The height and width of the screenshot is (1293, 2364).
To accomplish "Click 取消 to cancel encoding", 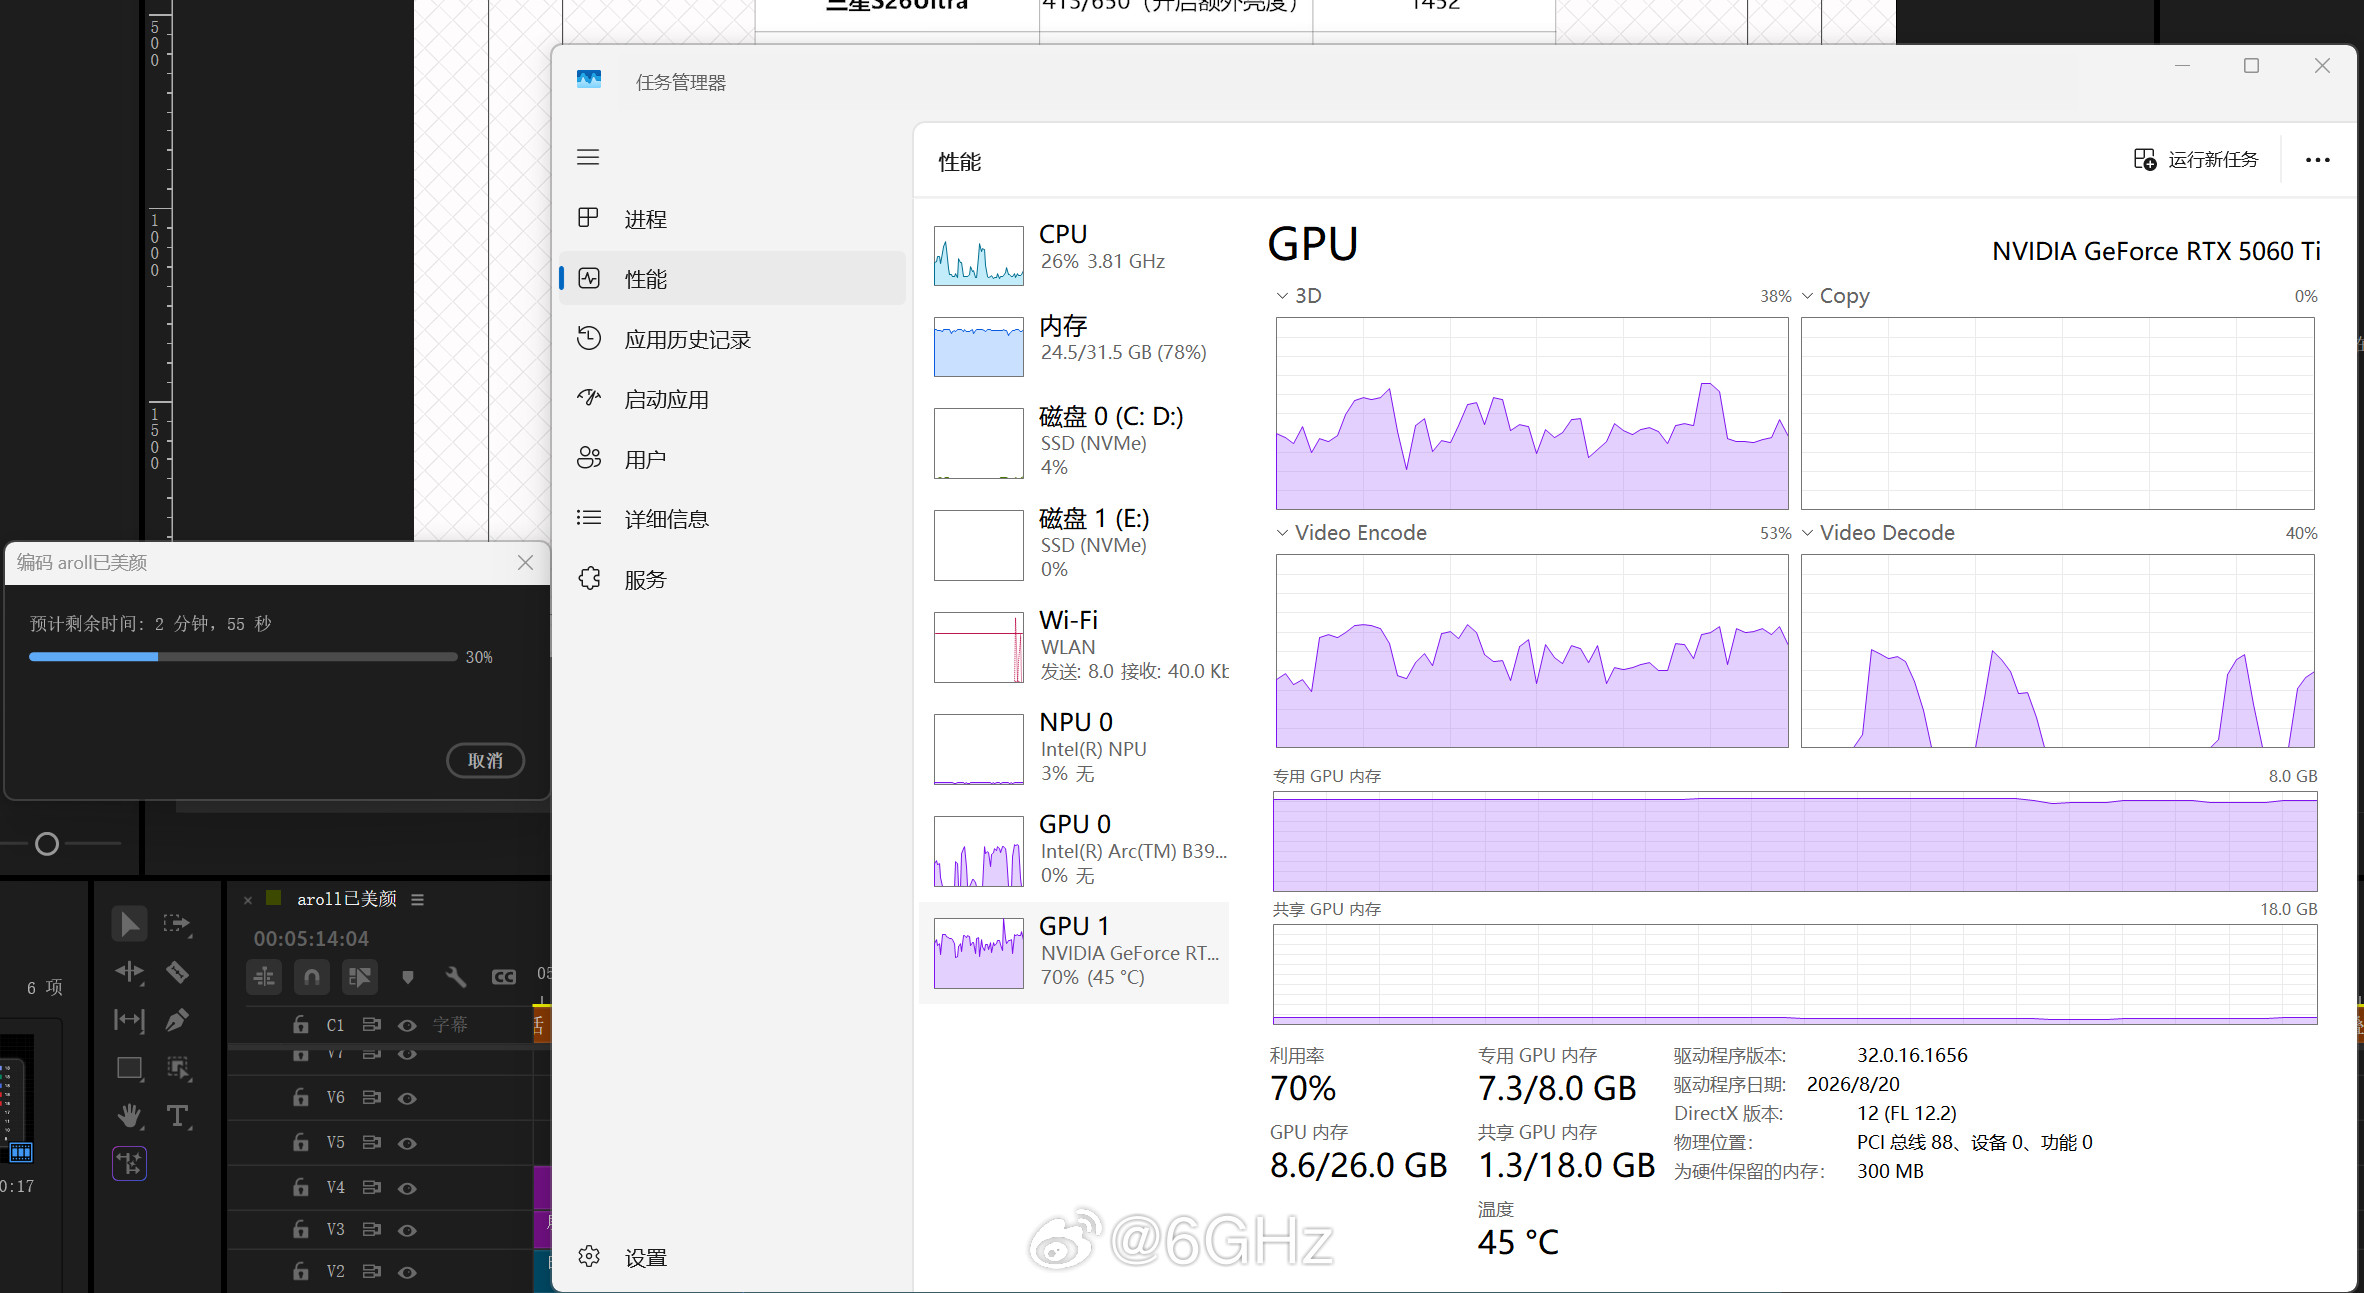I will pyautogui.click(x=485, y=760).
